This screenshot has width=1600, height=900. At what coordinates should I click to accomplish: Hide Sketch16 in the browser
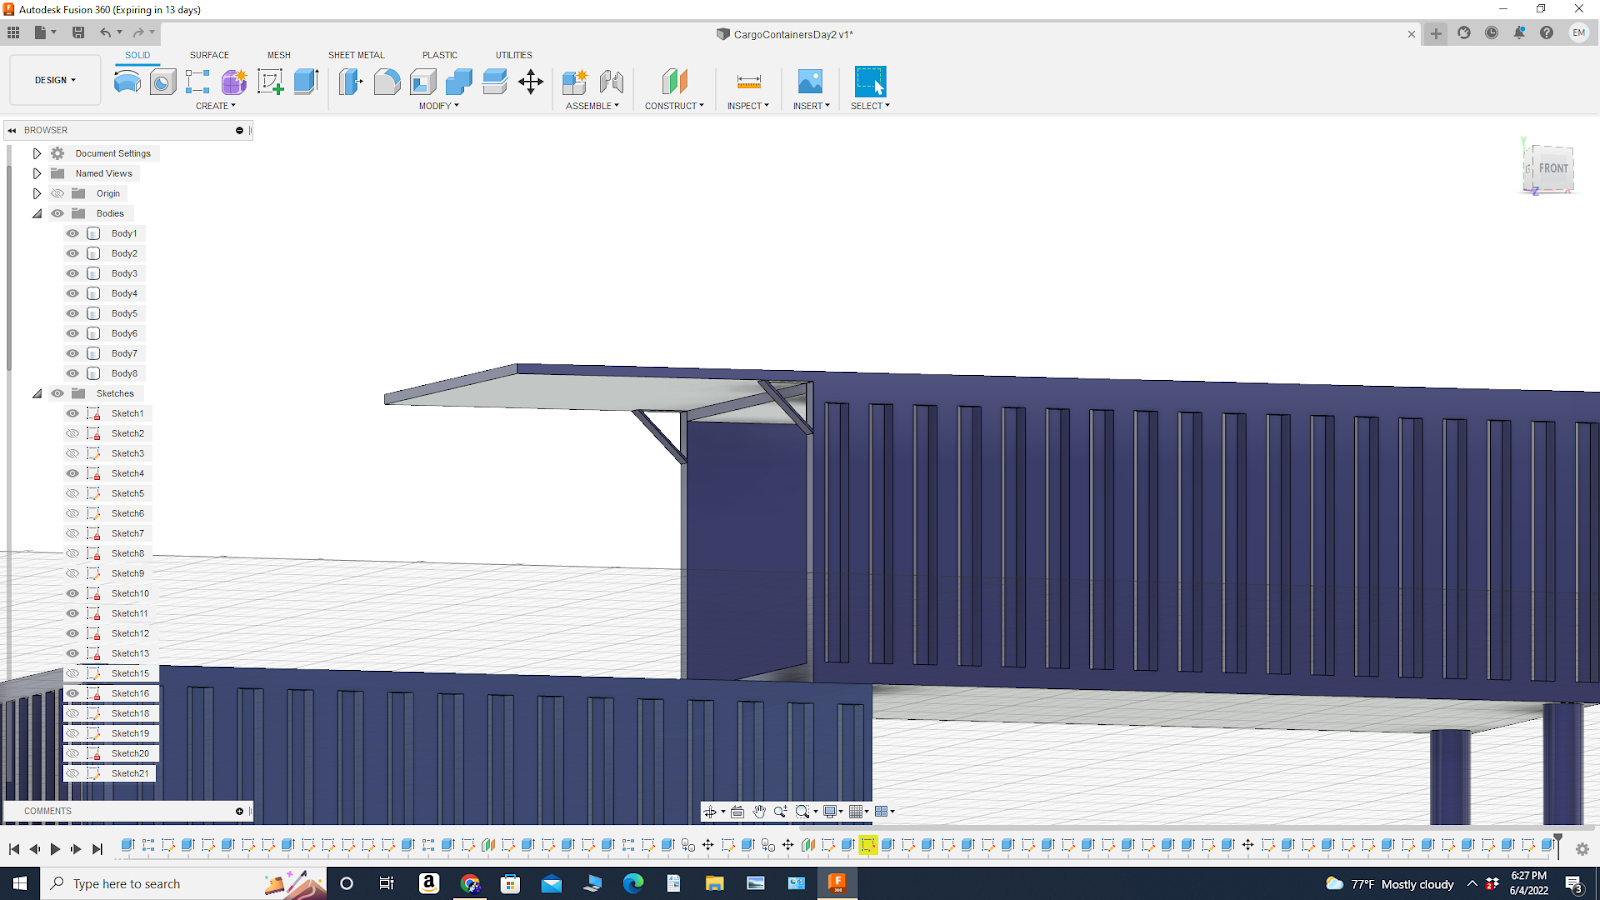(71, 693)
